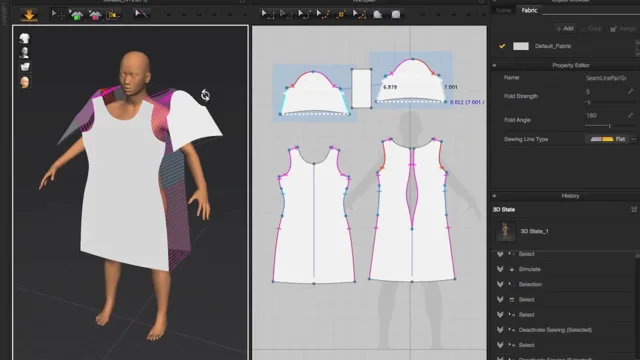Click the pencil icon beside Fold Angle value
The image size is (640, 360).
click(631, 116)
